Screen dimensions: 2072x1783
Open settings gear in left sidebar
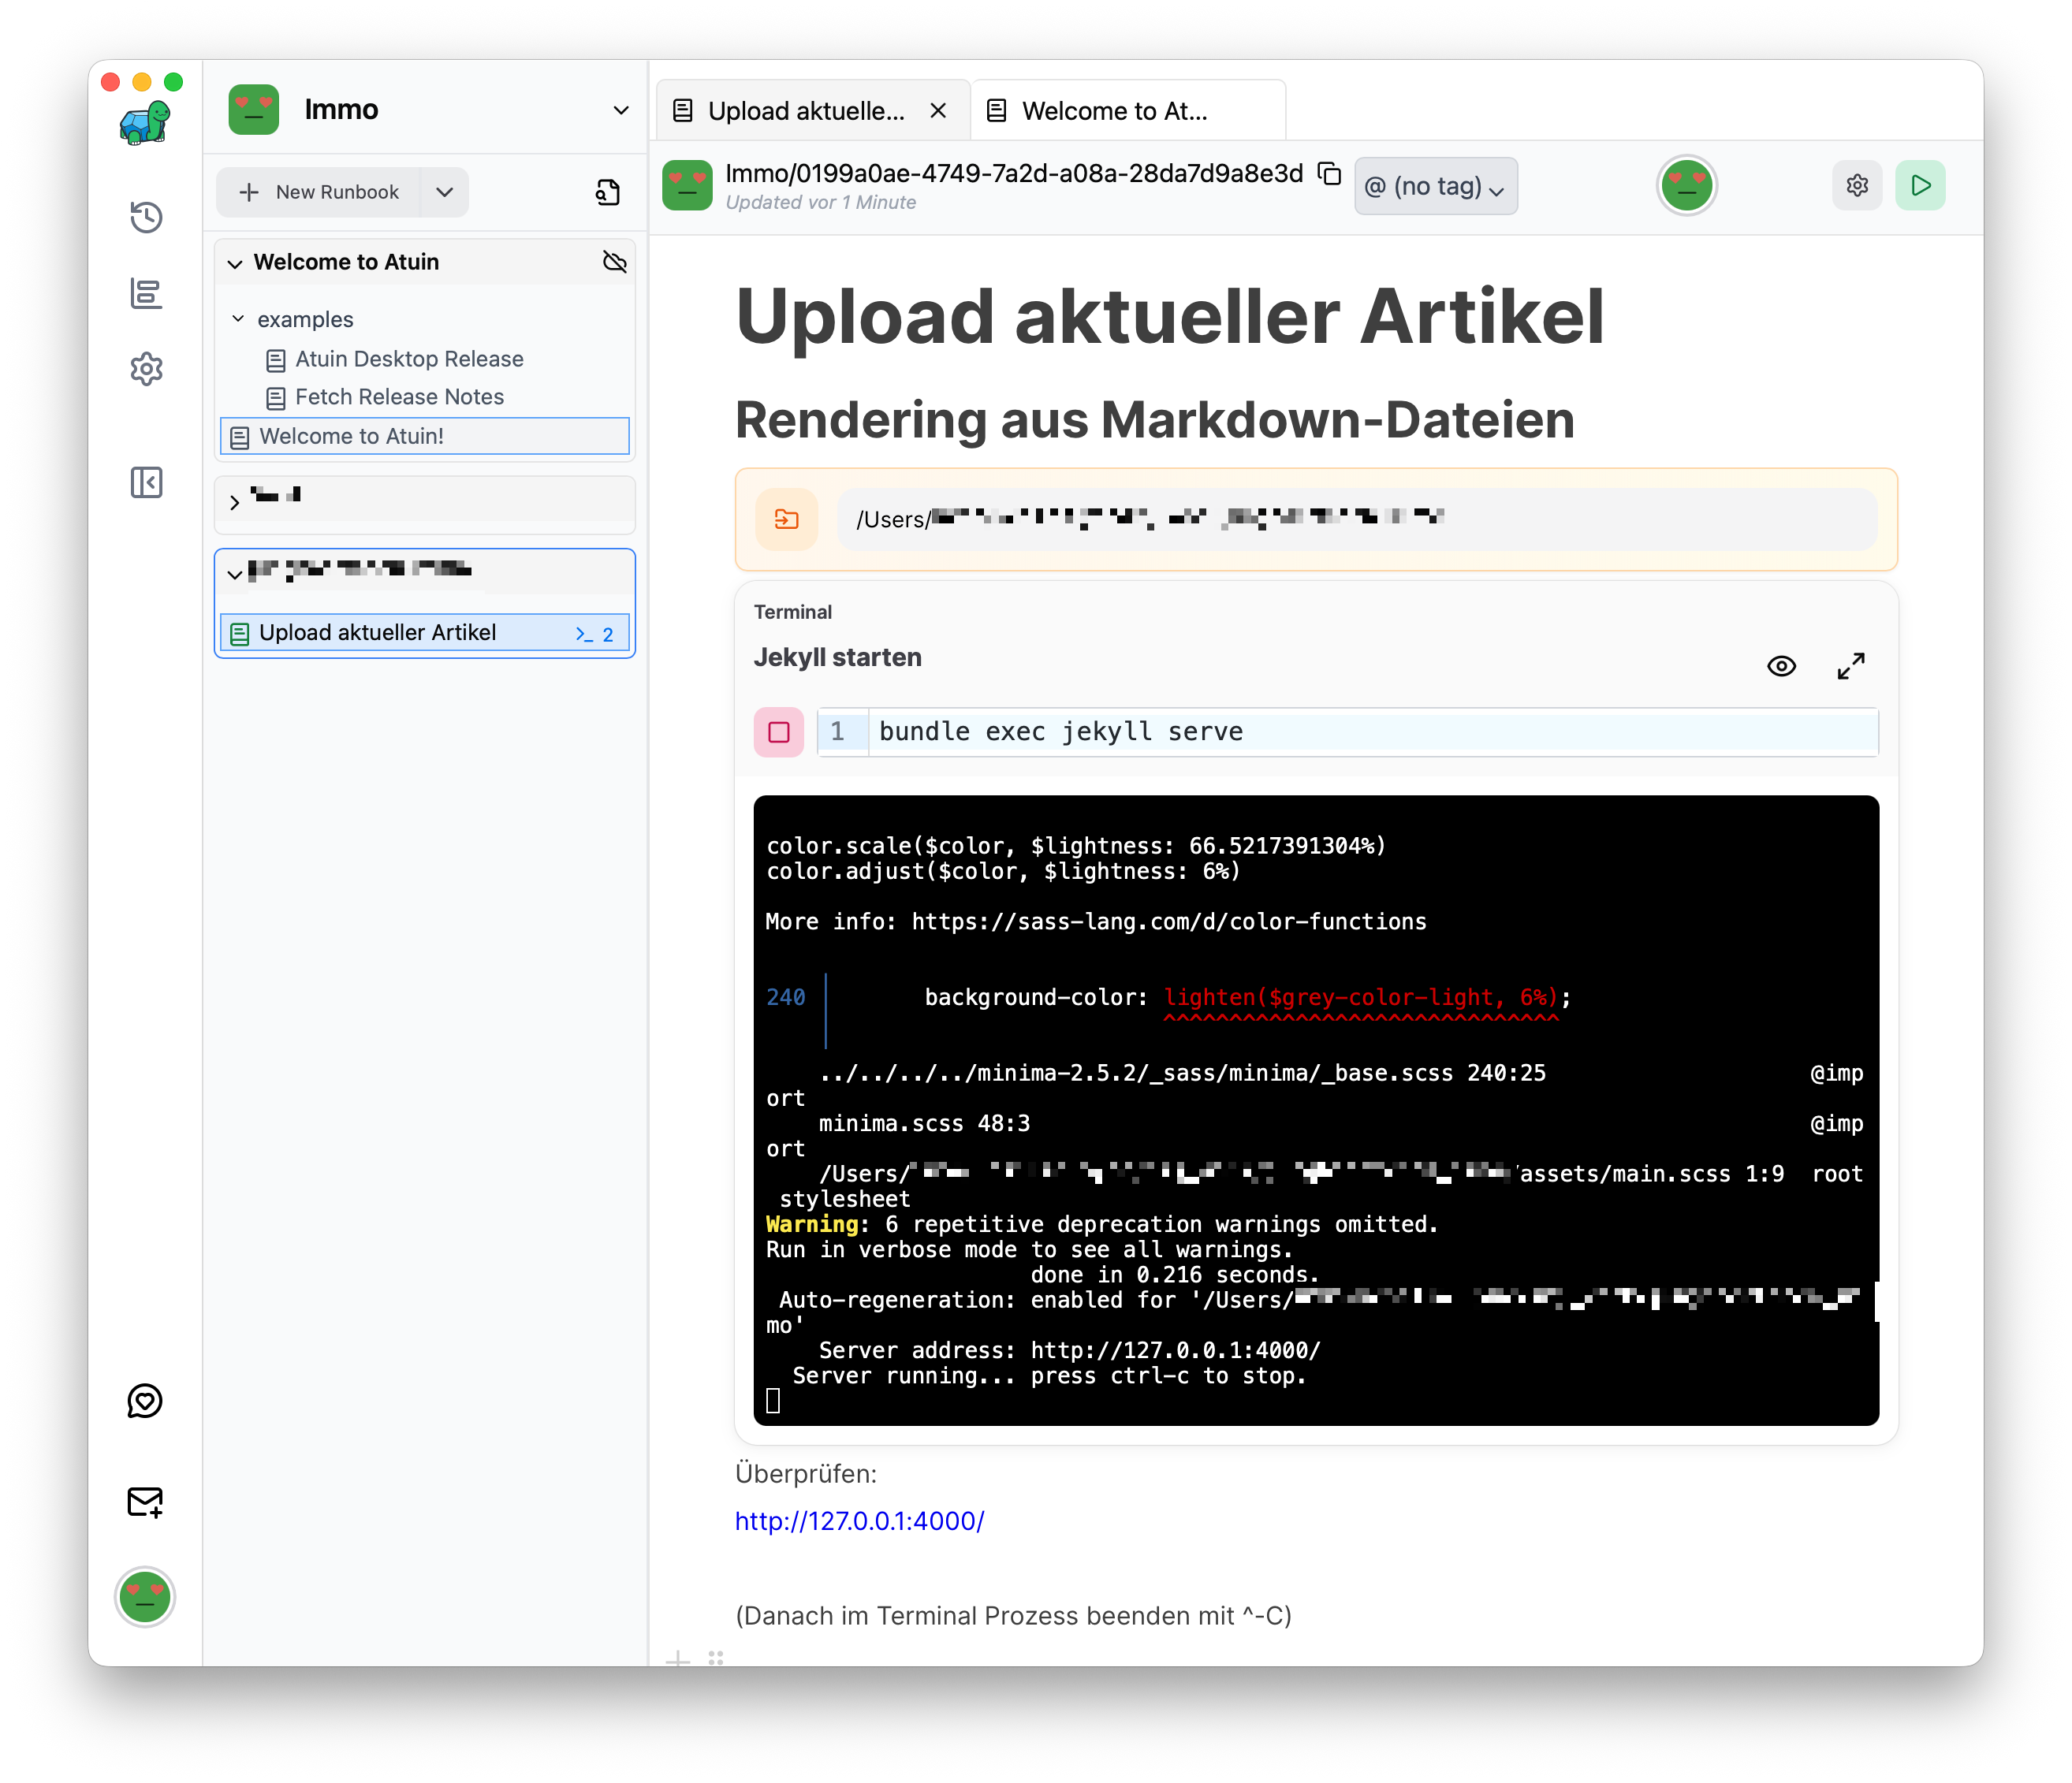click(146, 369)
